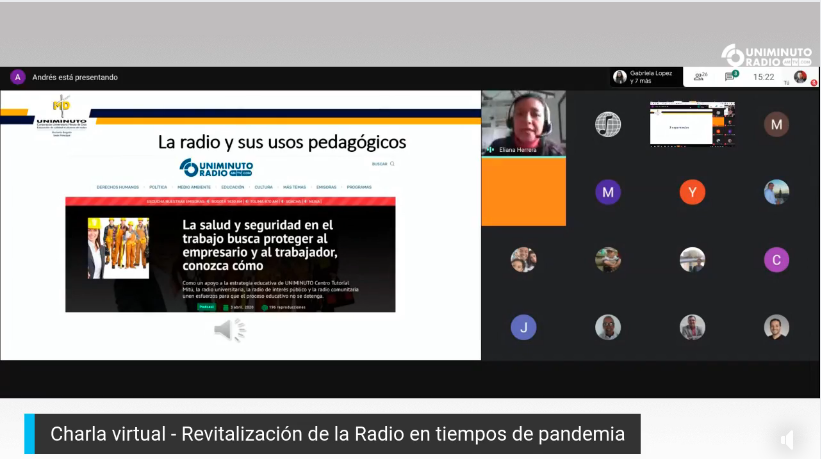The width and height of the screenshot is (823, 459).
Task: Open Educación in the site menu
Action: 233,187
